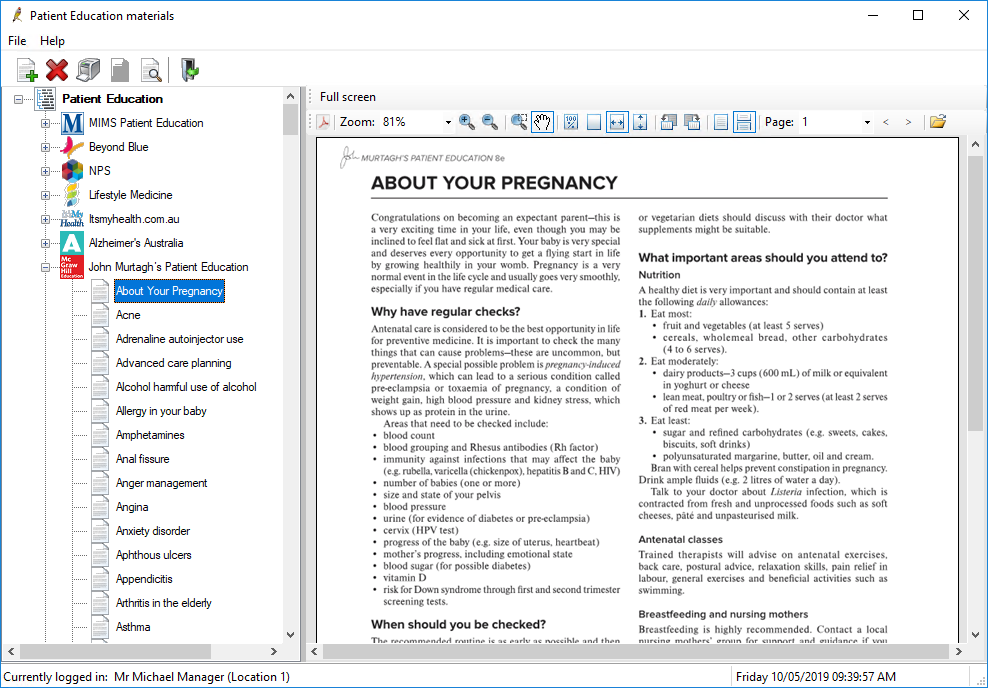Image resolution: width=988 pixels, height=688 pixels.
Task: Click the red PDF icon in viewer toolbar
Action: [x=323, y=122]
